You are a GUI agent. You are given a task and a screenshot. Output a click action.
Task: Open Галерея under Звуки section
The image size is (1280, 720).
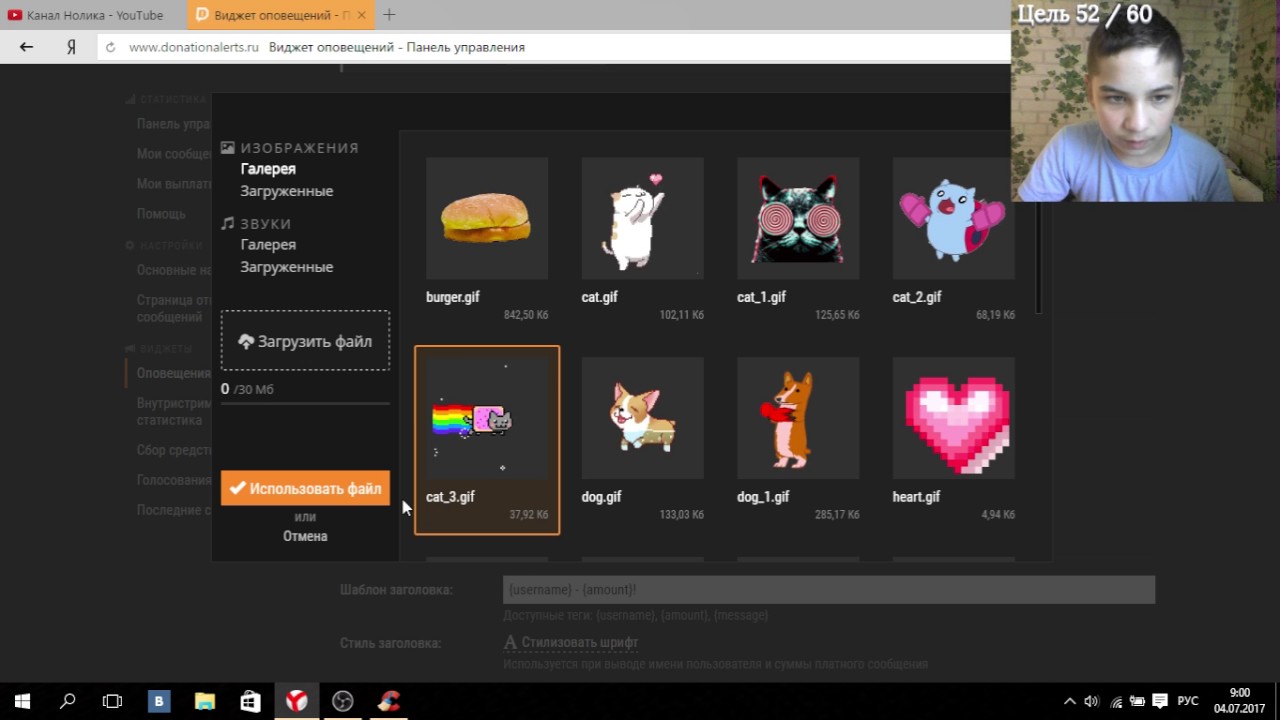tap(268, 244)
